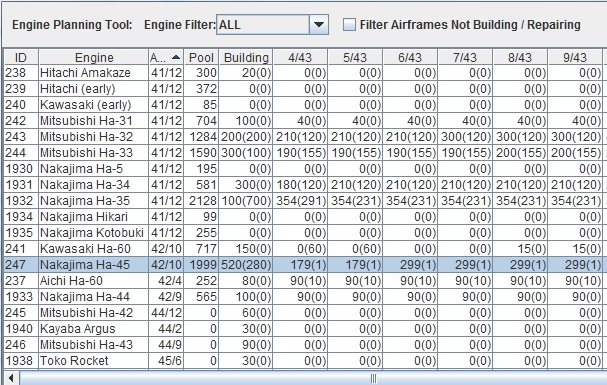
Task: Select the Mitsubishi Ha-32 engine row
Action: [x=304, y=137]
